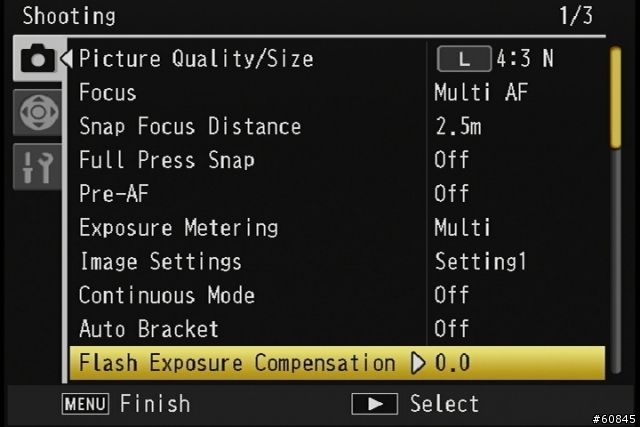Toggle Auto Bracket Off value
Screen dimensions: 640x427
pyautogui.click(x=451, y=329)
